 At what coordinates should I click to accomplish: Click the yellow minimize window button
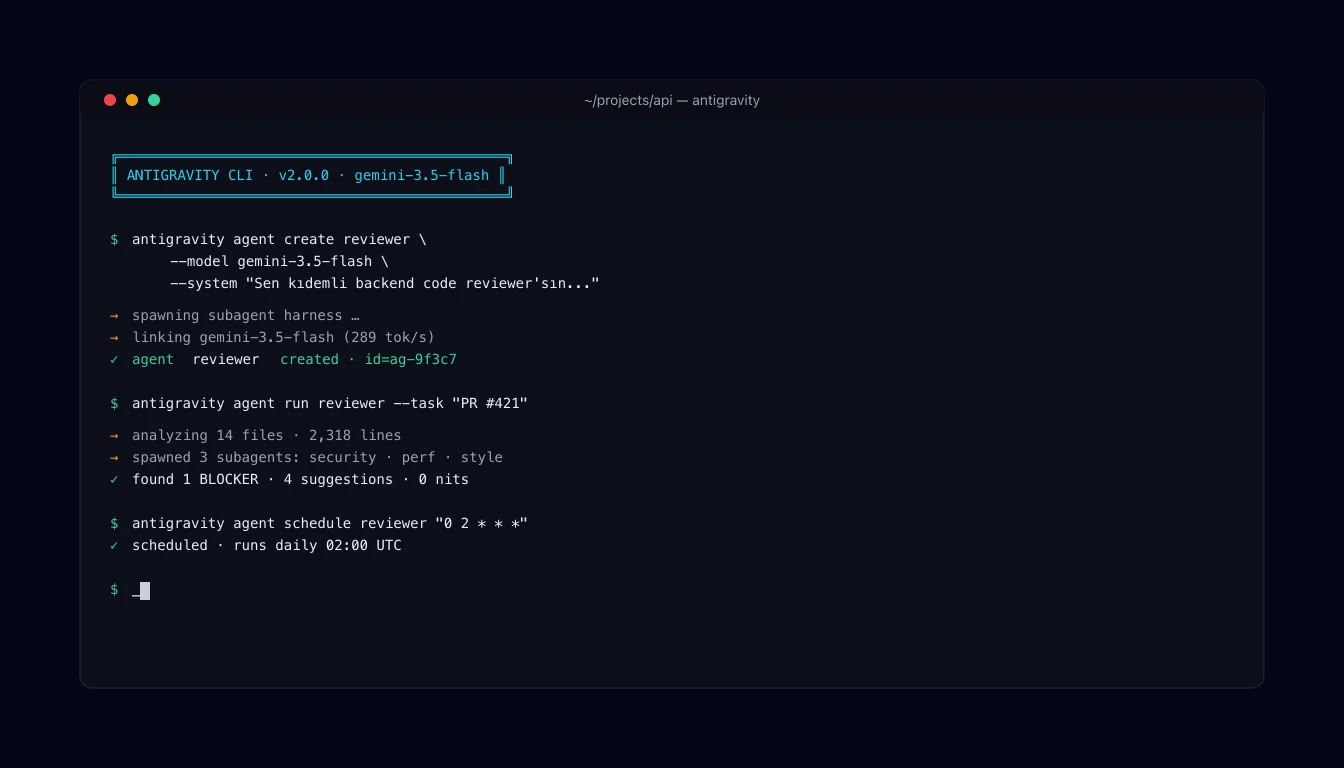point(132,100)
